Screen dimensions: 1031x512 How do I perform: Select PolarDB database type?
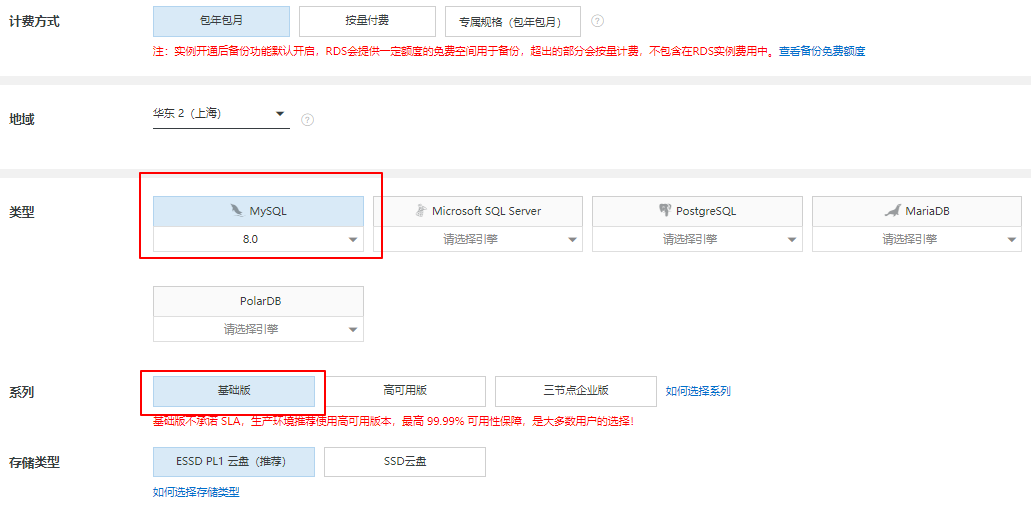pos(258,302)
